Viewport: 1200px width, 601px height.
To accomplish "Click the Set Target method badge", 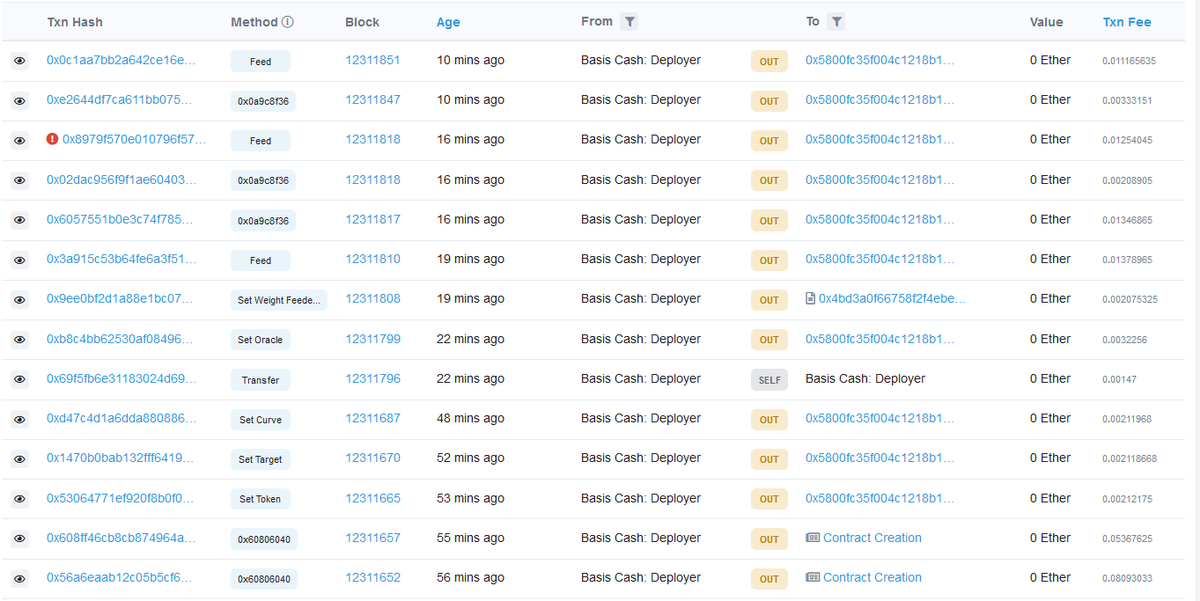I will point(260,460).
